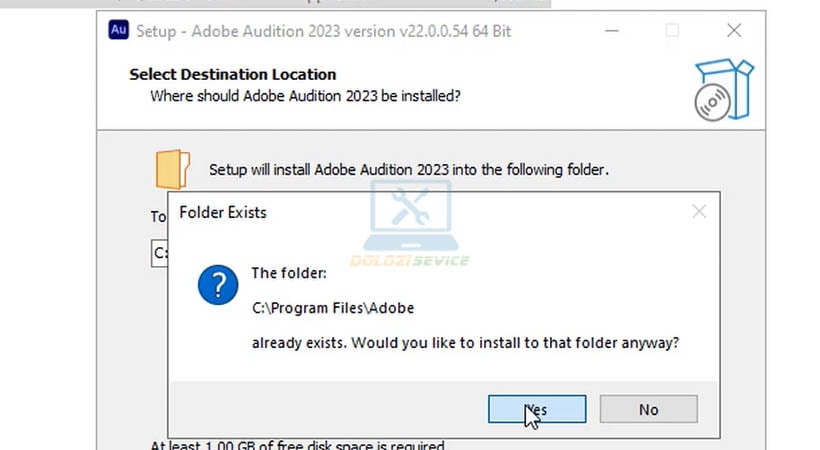Screen dimensions: 820x450
Task: Click the Adobe Audition Au title bar icon
Action: [x=118, y=30]
